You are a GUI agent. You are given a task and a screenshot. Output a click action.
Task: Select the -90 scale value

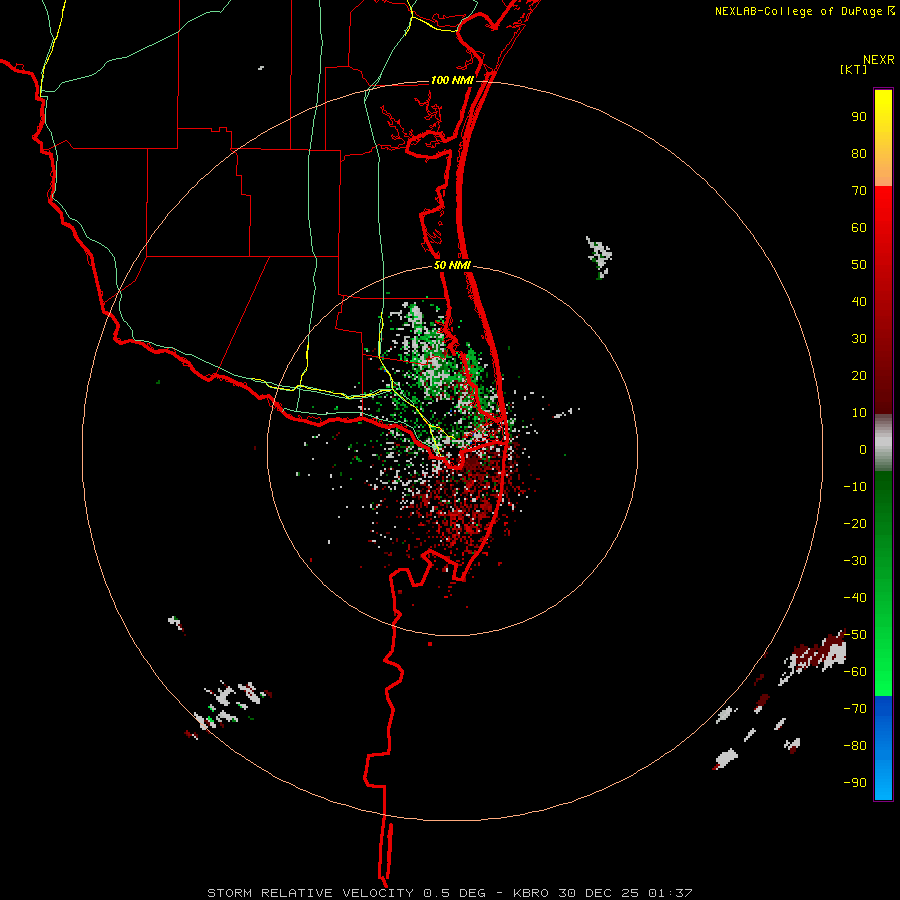[855, 783]
